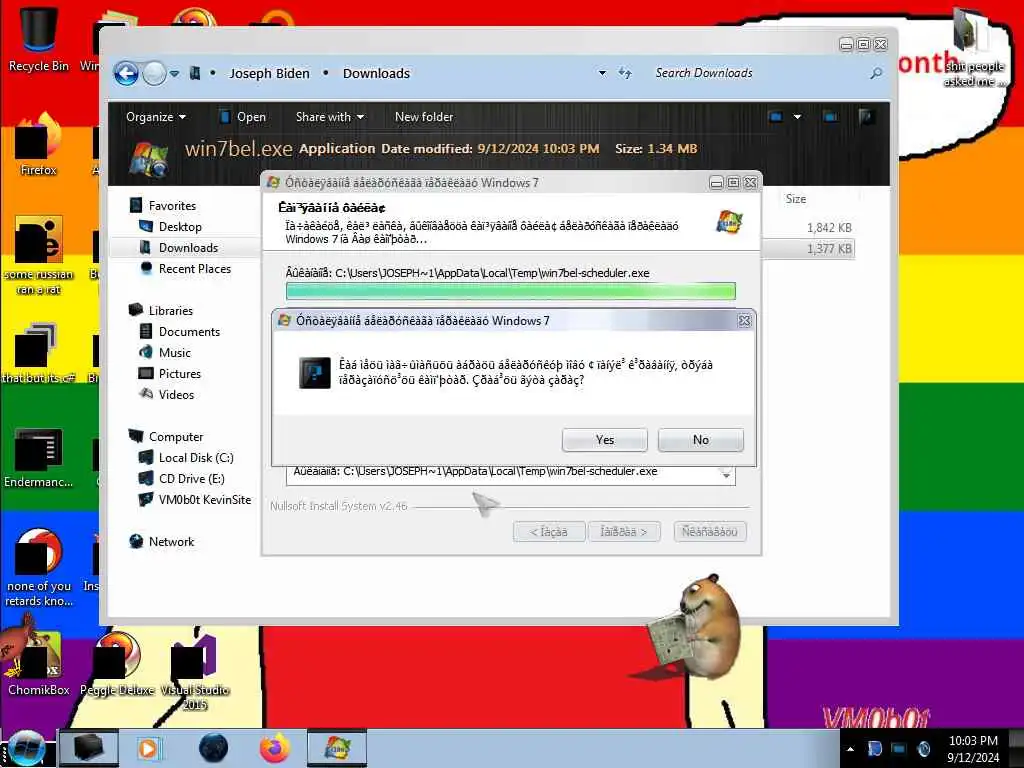This screenshot has height=768, width=1024.
Task: Open Firefox from the taskbar
Action: [274, 748]
